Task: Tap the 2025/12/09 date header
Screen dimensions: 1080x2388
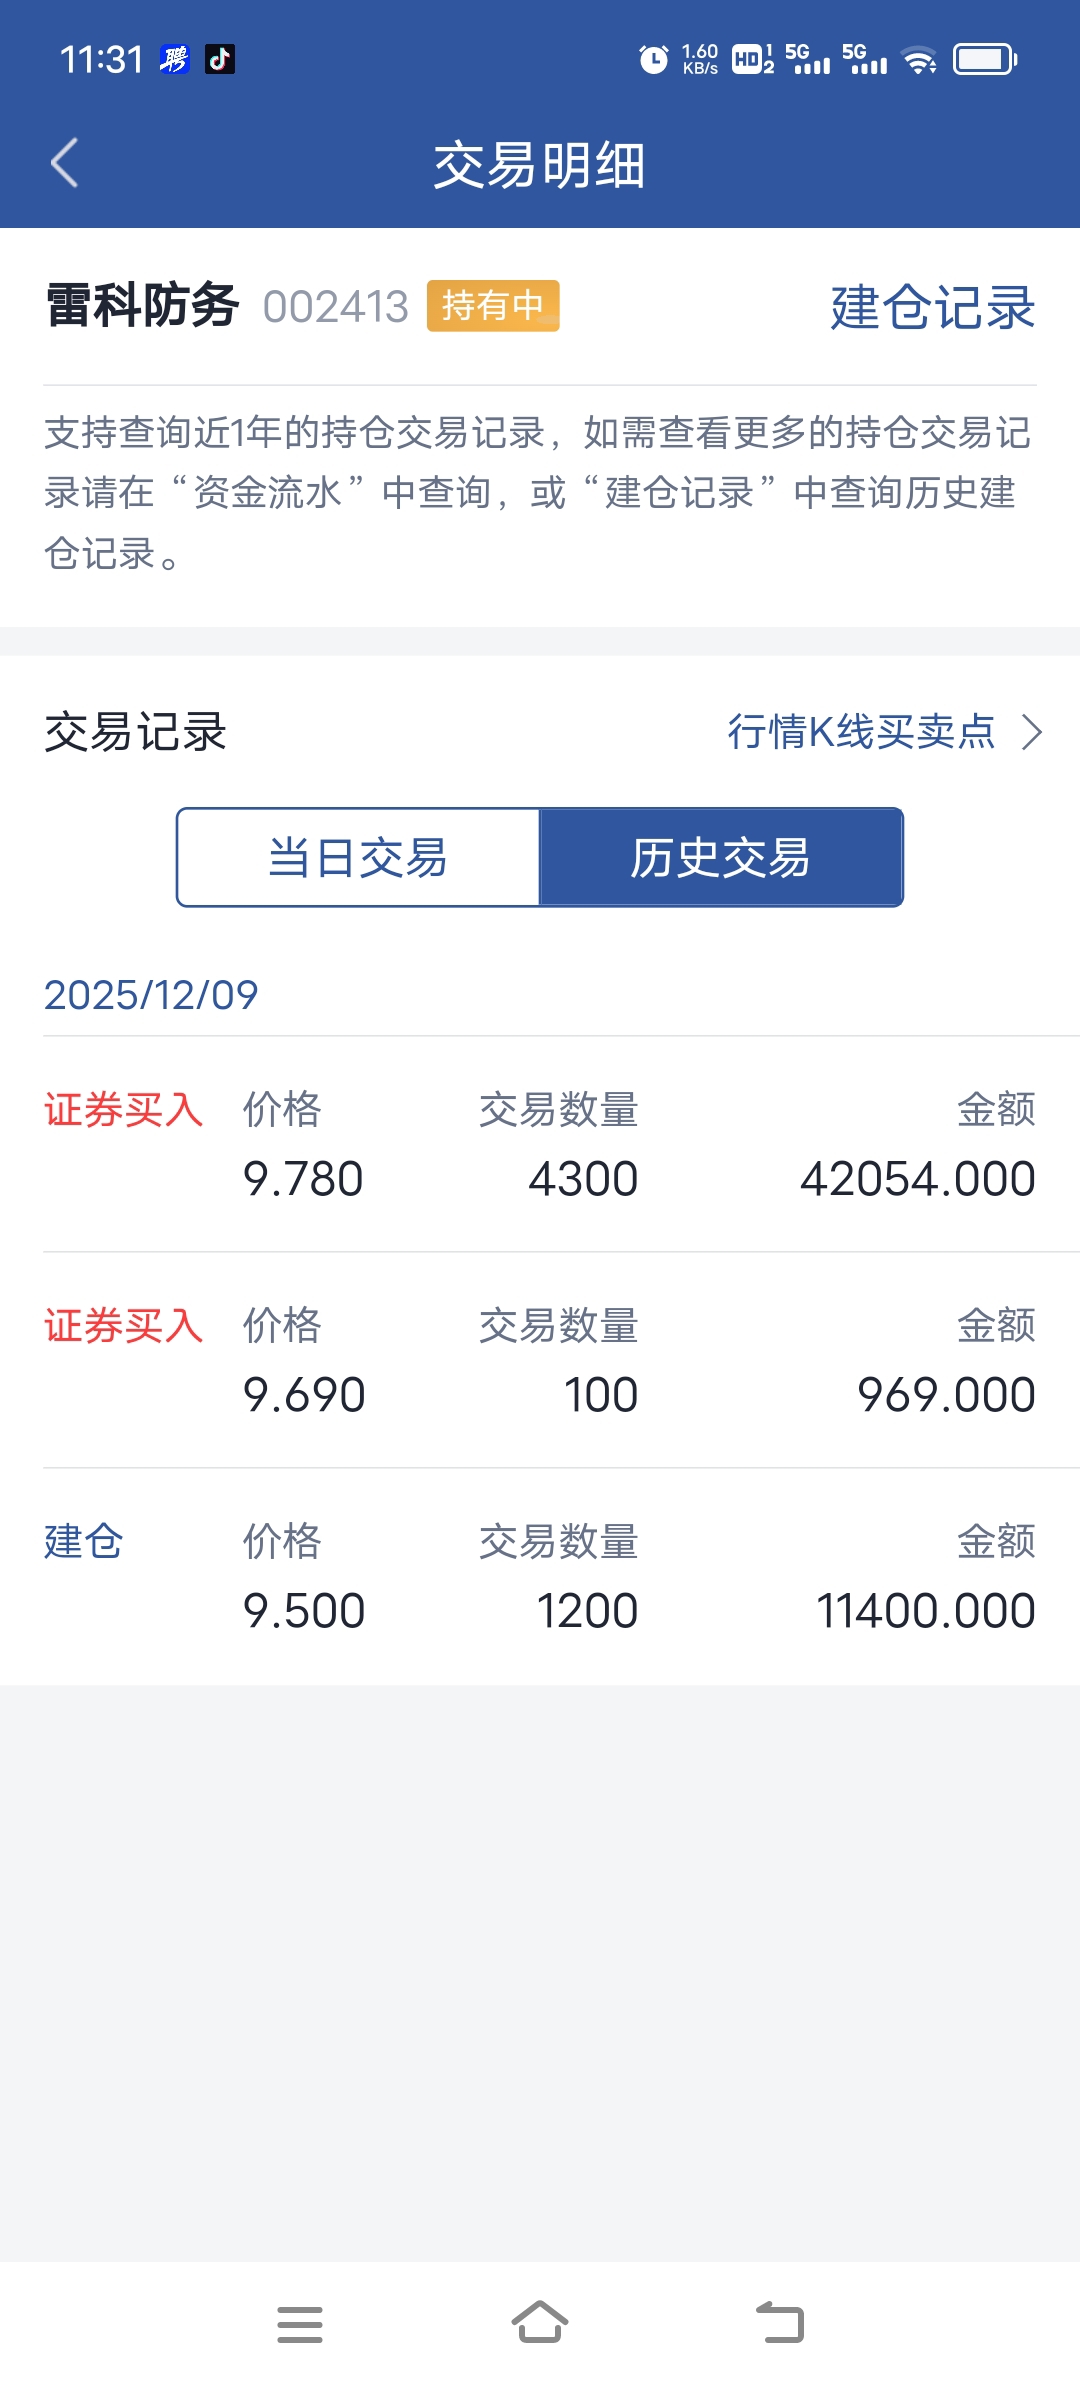Action: (151, 995)
